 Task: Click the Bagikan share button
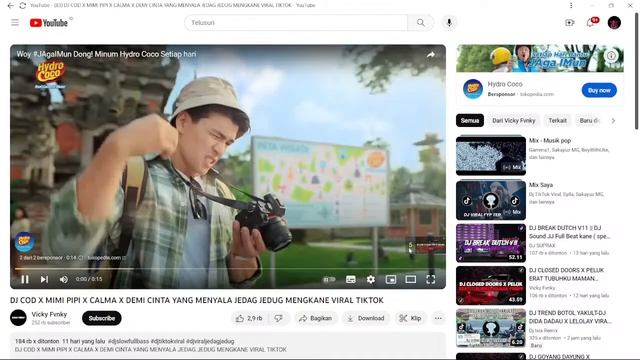click(315, 318)
